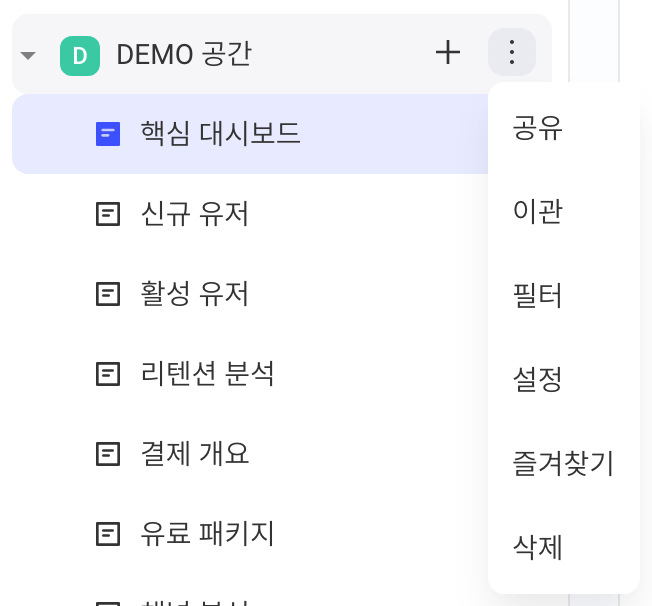Open the 리텐션 분석 dashboard
The image size is (652, 606).
pyautogui.click(x=207, y=373)
